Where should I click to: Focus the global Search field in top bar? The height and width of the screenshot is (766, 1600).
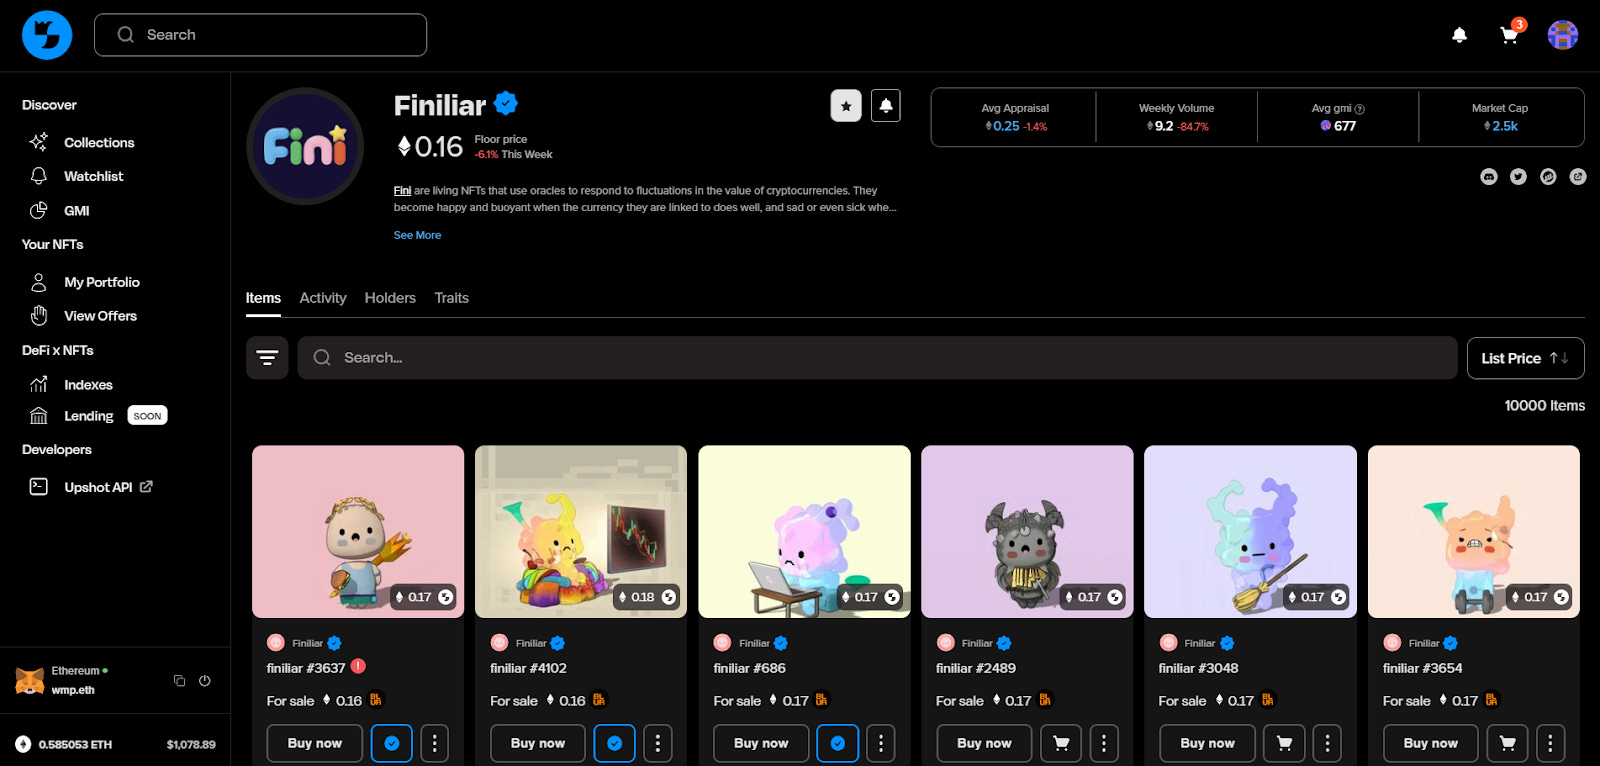[x=260, y=35]
